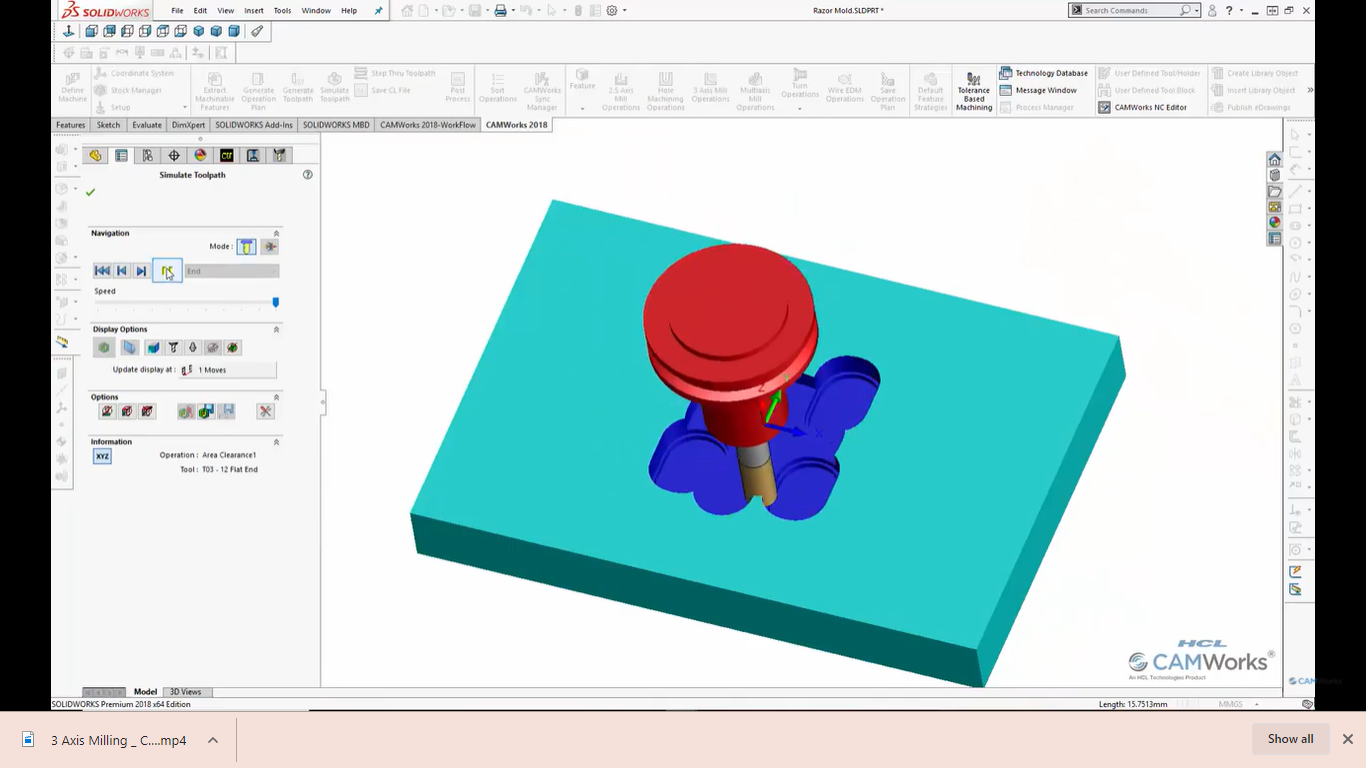This screenshot has width=1366, height=768.
Task: Open Tolerance Based Machining tool
Action: point(973,91)
